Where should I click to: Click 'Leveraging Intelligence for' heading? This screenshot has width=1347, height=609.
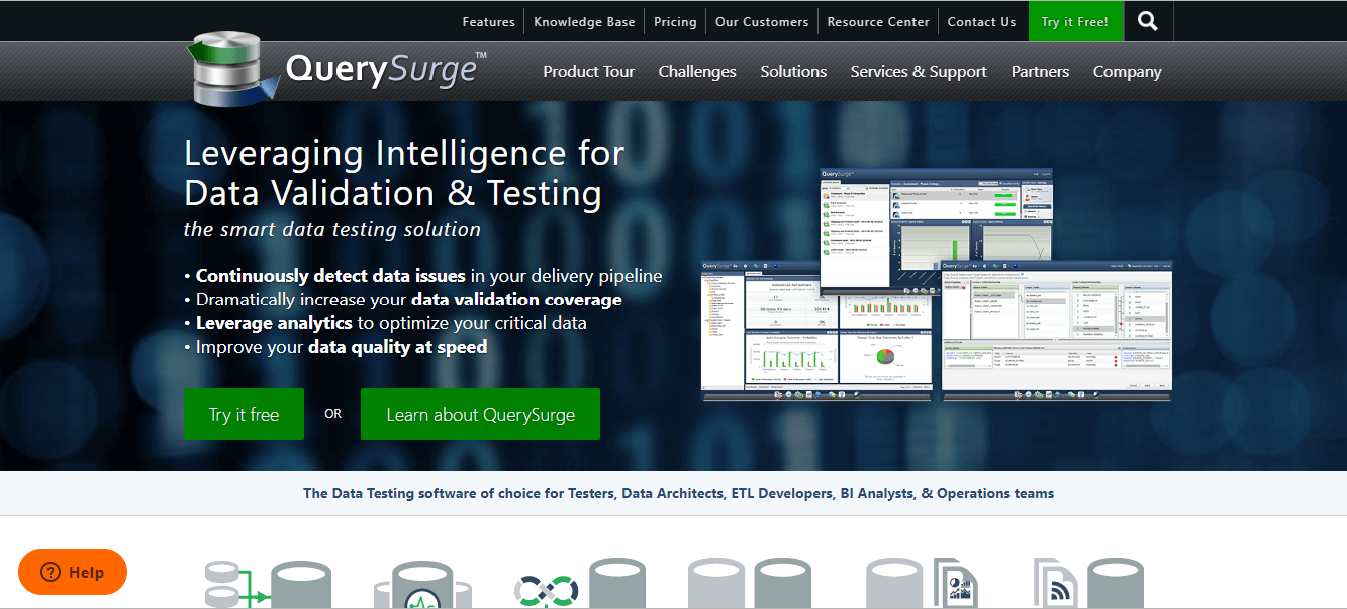click(x=404, y=153)
